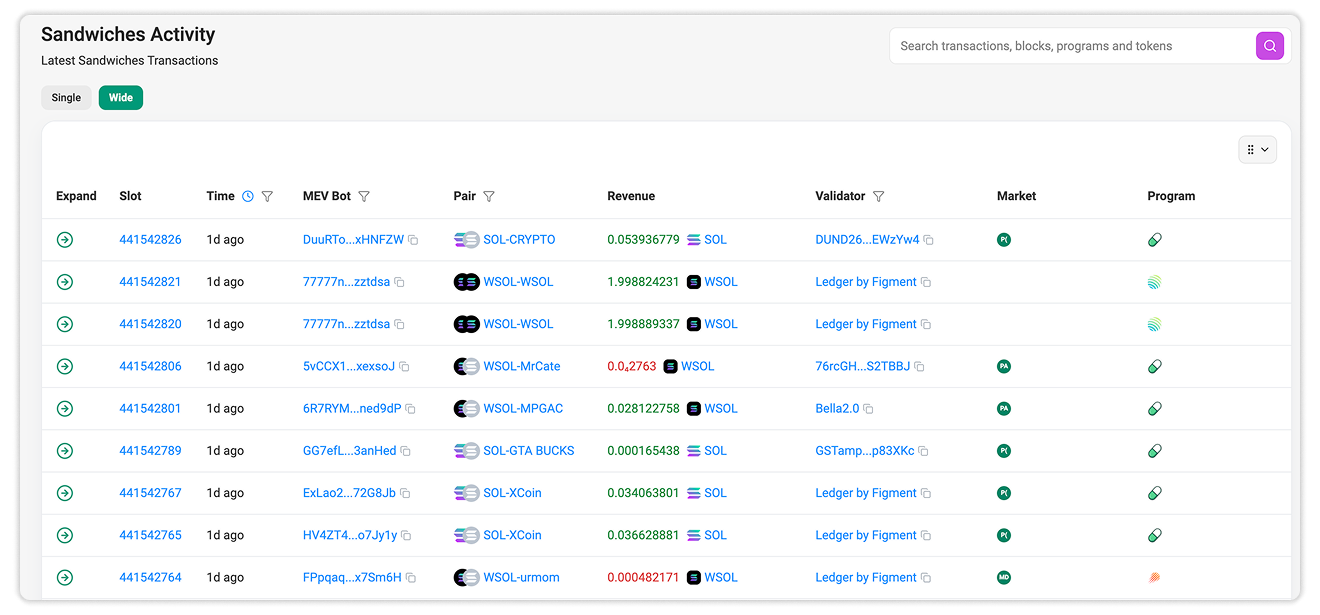This screenshot has width=1320, height=615.
Task: Open the DUND26...EWzYw4 validator link
Action: [x=867, y=240]
